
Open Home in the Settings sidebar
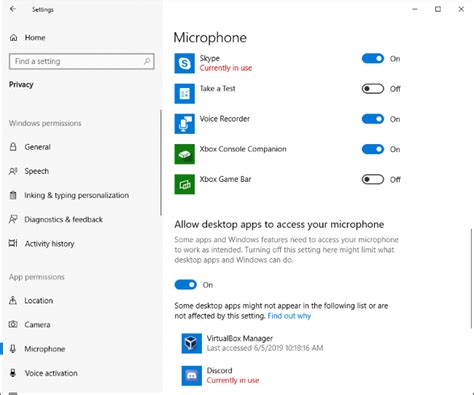point(35,37)
